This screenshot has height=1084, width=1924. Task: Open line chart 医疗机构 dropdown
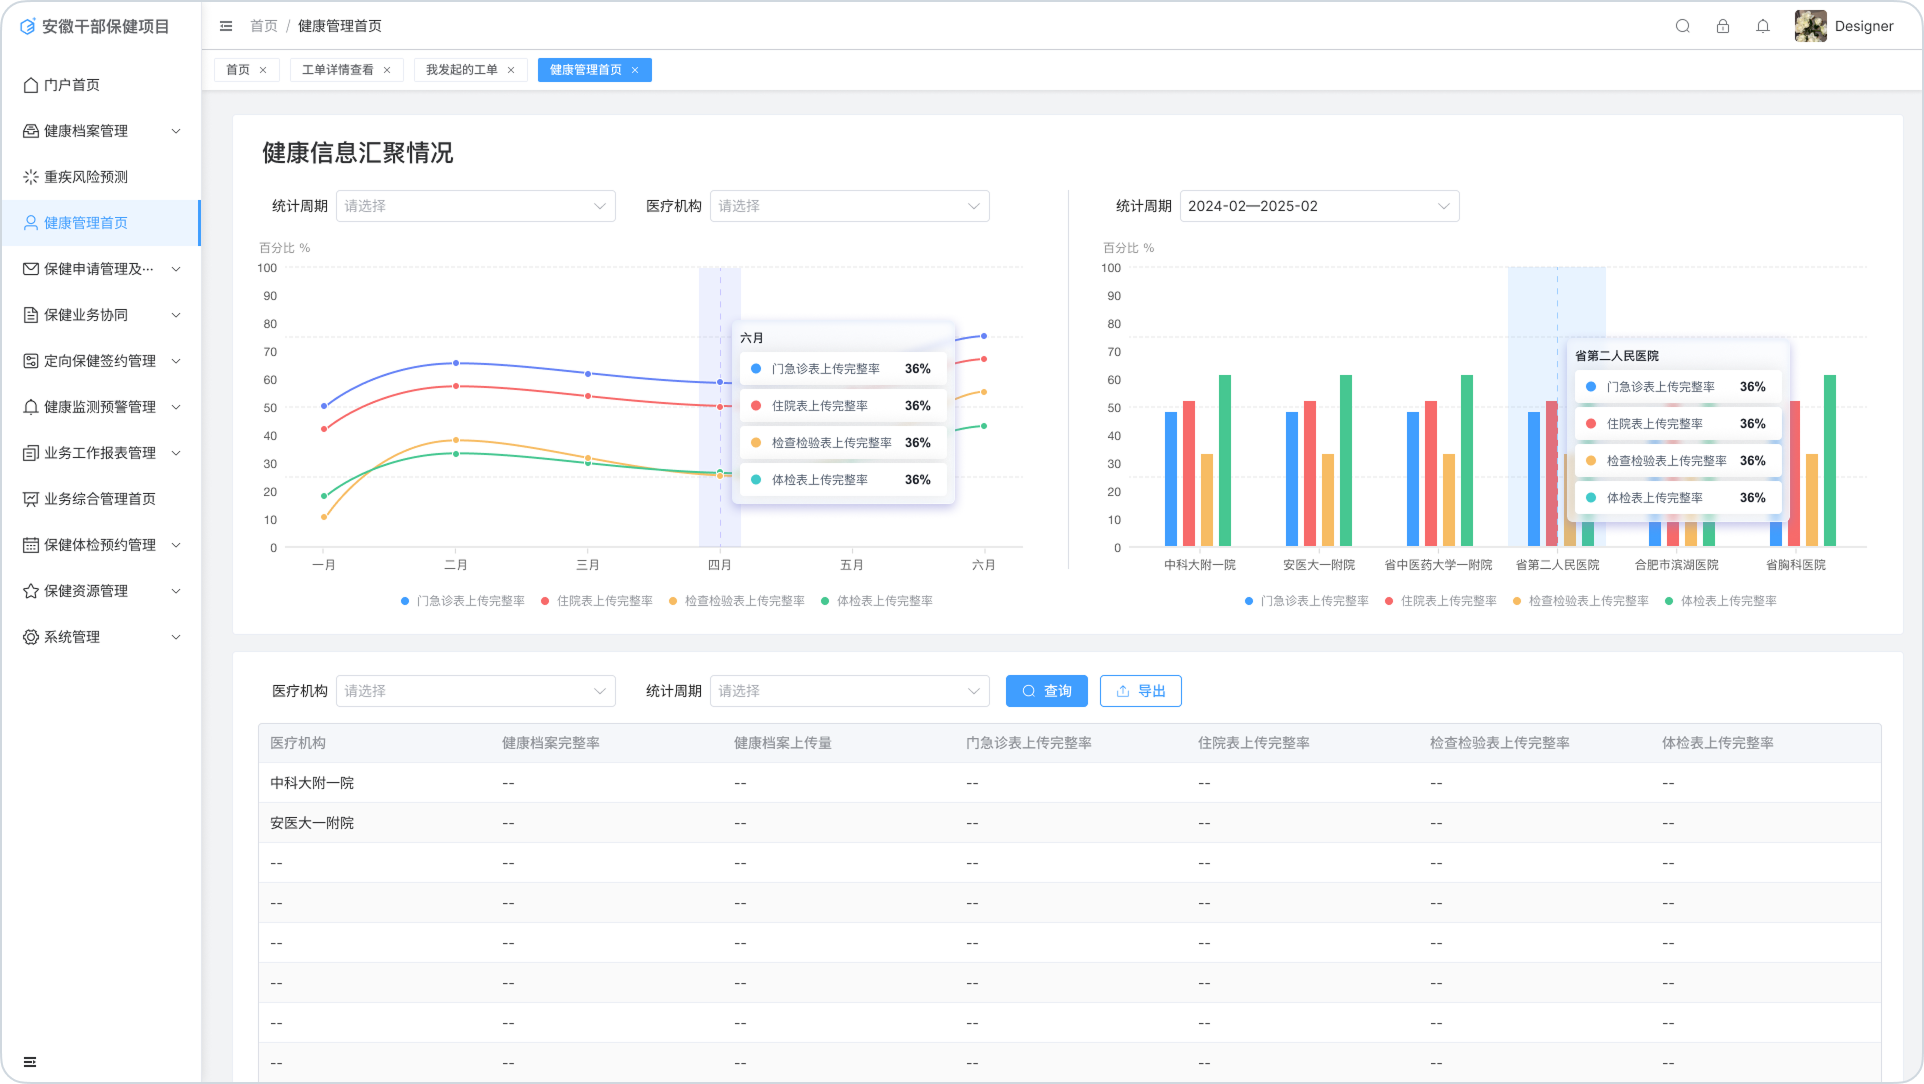(850, 206)
